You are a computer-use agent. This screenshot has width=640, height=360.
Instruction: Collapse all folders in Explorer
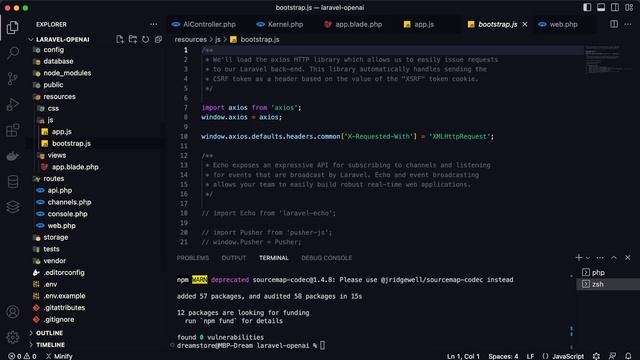(158, 39)
